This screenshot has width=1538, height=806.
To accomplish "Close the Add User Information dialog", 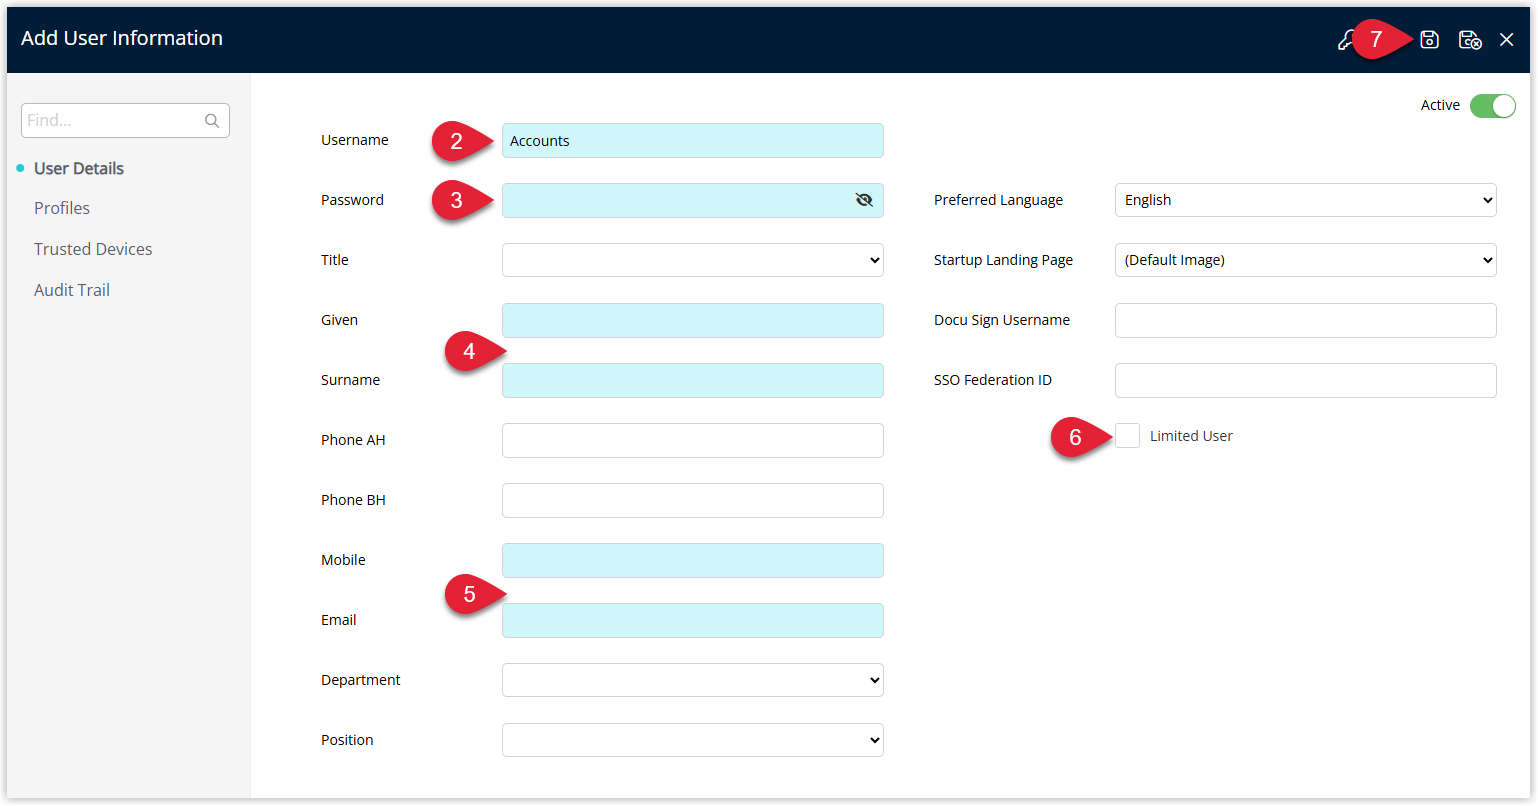I will click(x=1506, y=40).
